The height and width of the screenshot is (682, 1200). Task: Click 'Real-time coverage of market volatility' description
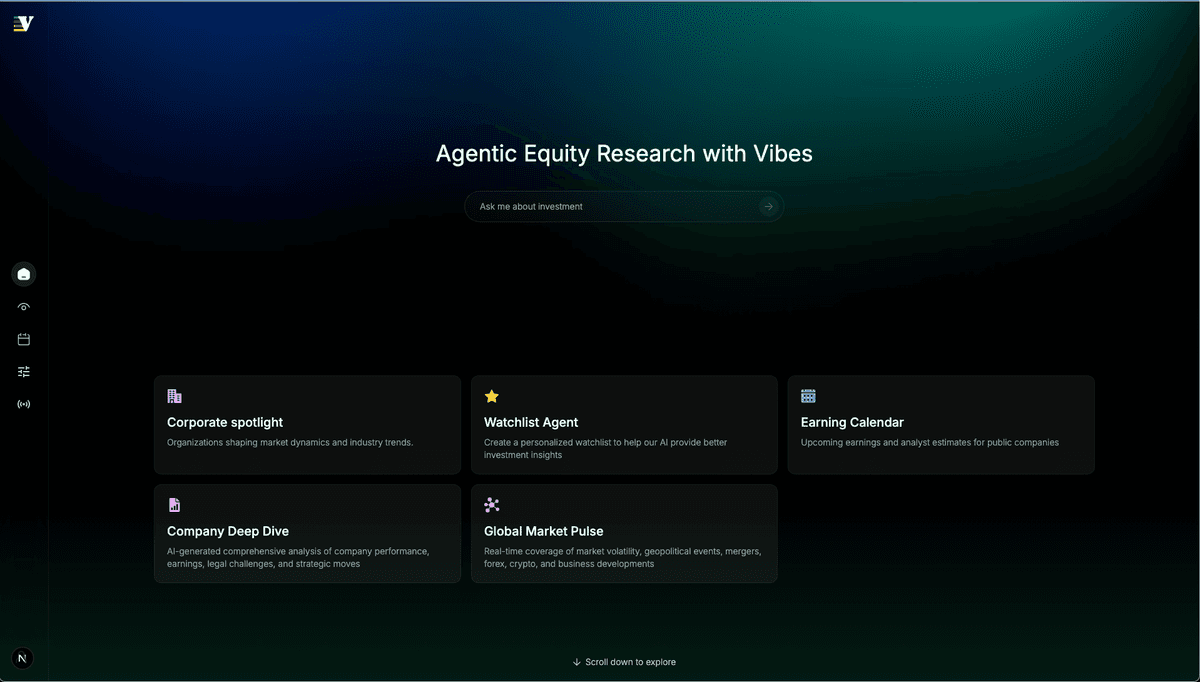click(x=622, y=557)
